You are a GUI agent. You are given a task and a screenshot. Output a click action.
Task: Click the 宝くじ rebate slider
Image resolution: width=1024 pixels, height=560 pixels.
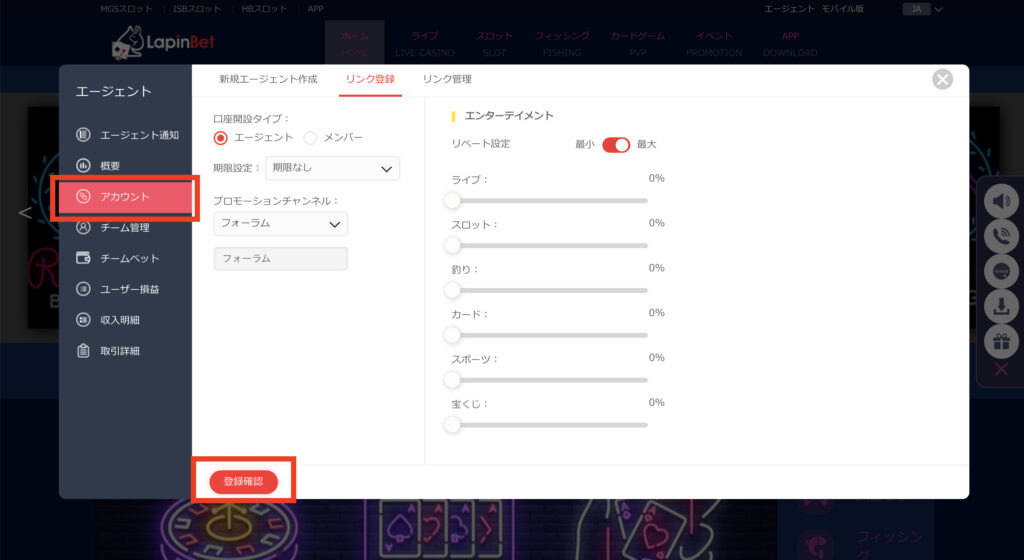(x=549, y=425)
